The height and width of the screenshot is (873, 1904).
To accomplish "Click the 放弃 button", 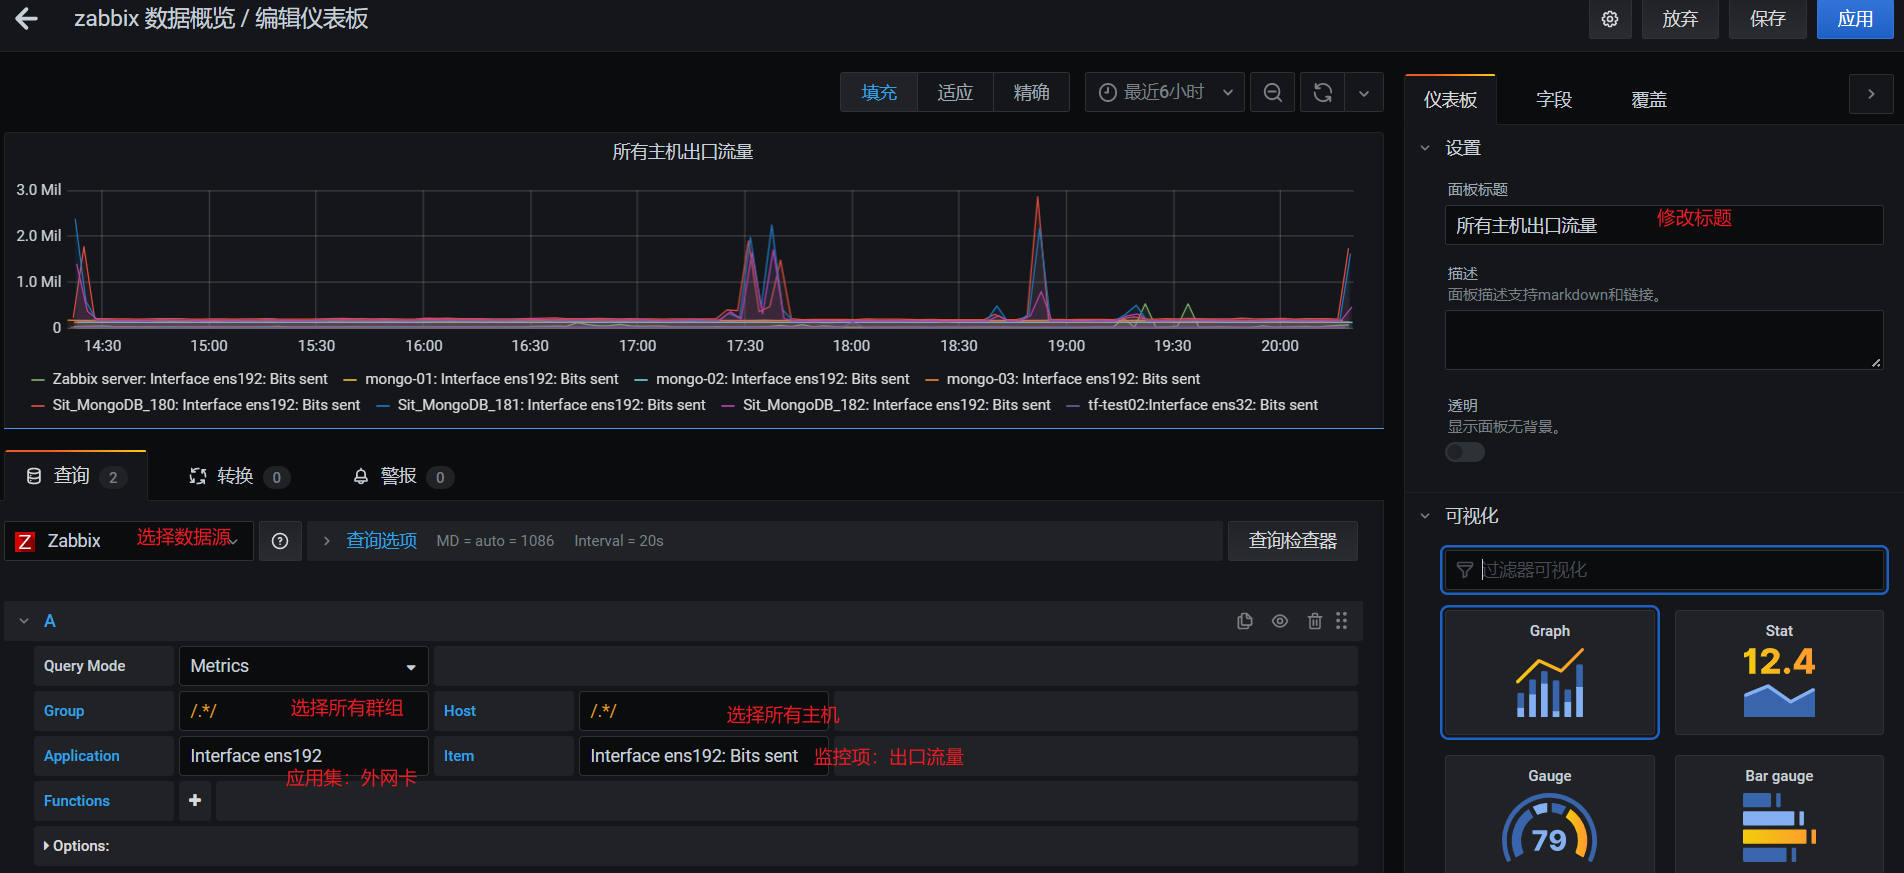I will pyautogui.click(x=1680, y=19).
